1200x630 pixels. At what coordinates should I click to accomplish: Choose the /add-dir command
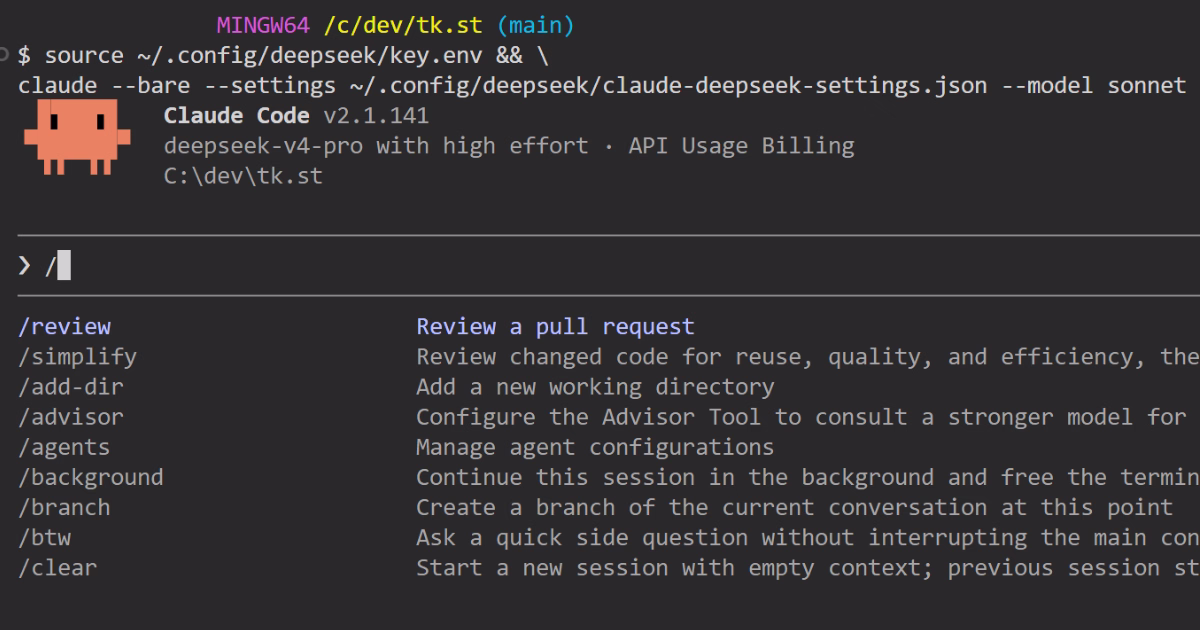click(x=71, y=387)
